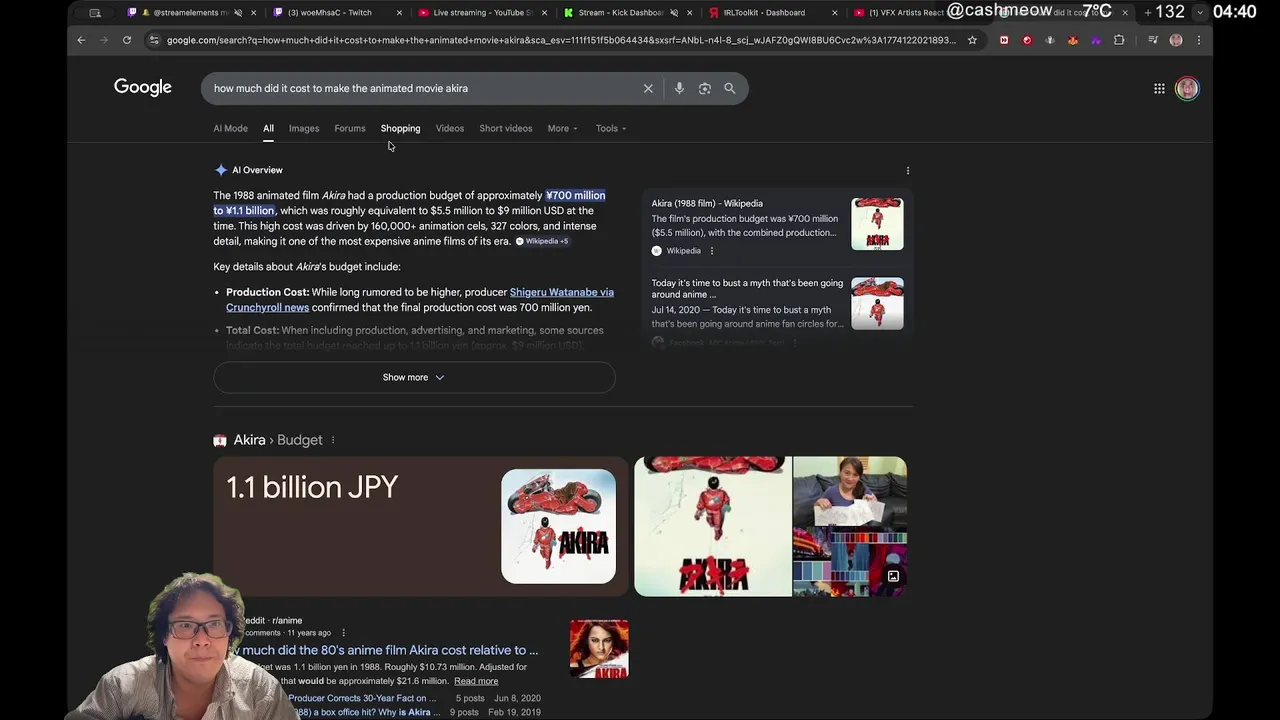Screen dimensions: 1280x720
Task: Open Wikipedia source three-dot menu
Action: click(712, 251)
